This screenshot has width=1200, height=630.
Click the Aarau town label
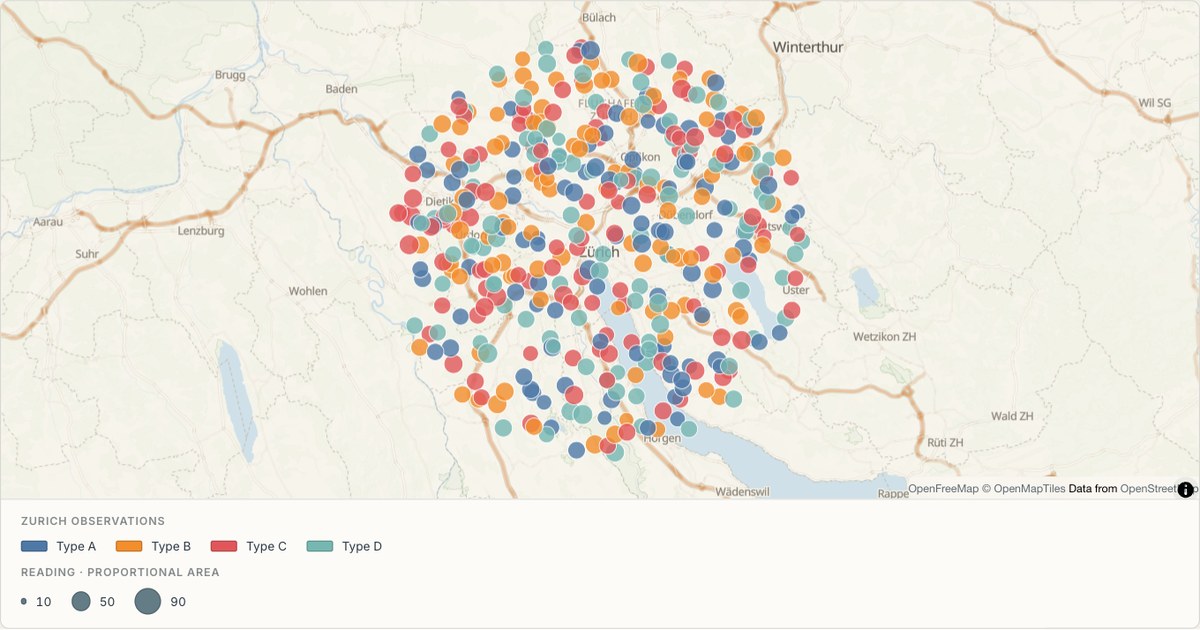tap(48, 222)
